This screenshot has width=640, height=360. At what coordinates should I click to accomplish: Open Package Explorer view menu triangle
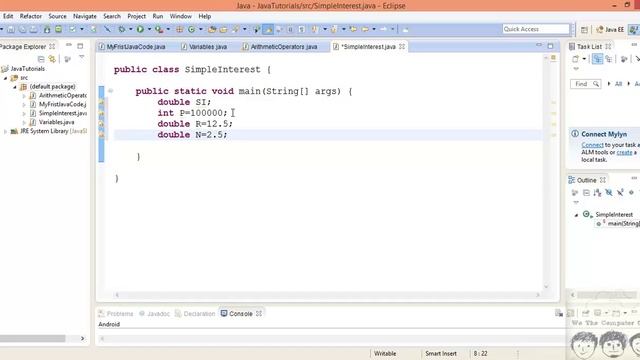coord(82,57)
